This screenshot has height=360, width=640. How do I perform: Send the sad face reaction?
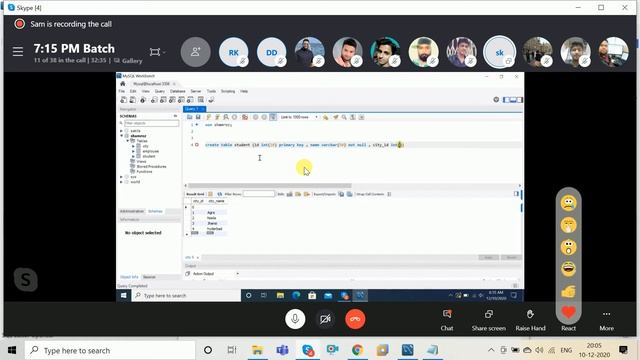tap(569, 203)
